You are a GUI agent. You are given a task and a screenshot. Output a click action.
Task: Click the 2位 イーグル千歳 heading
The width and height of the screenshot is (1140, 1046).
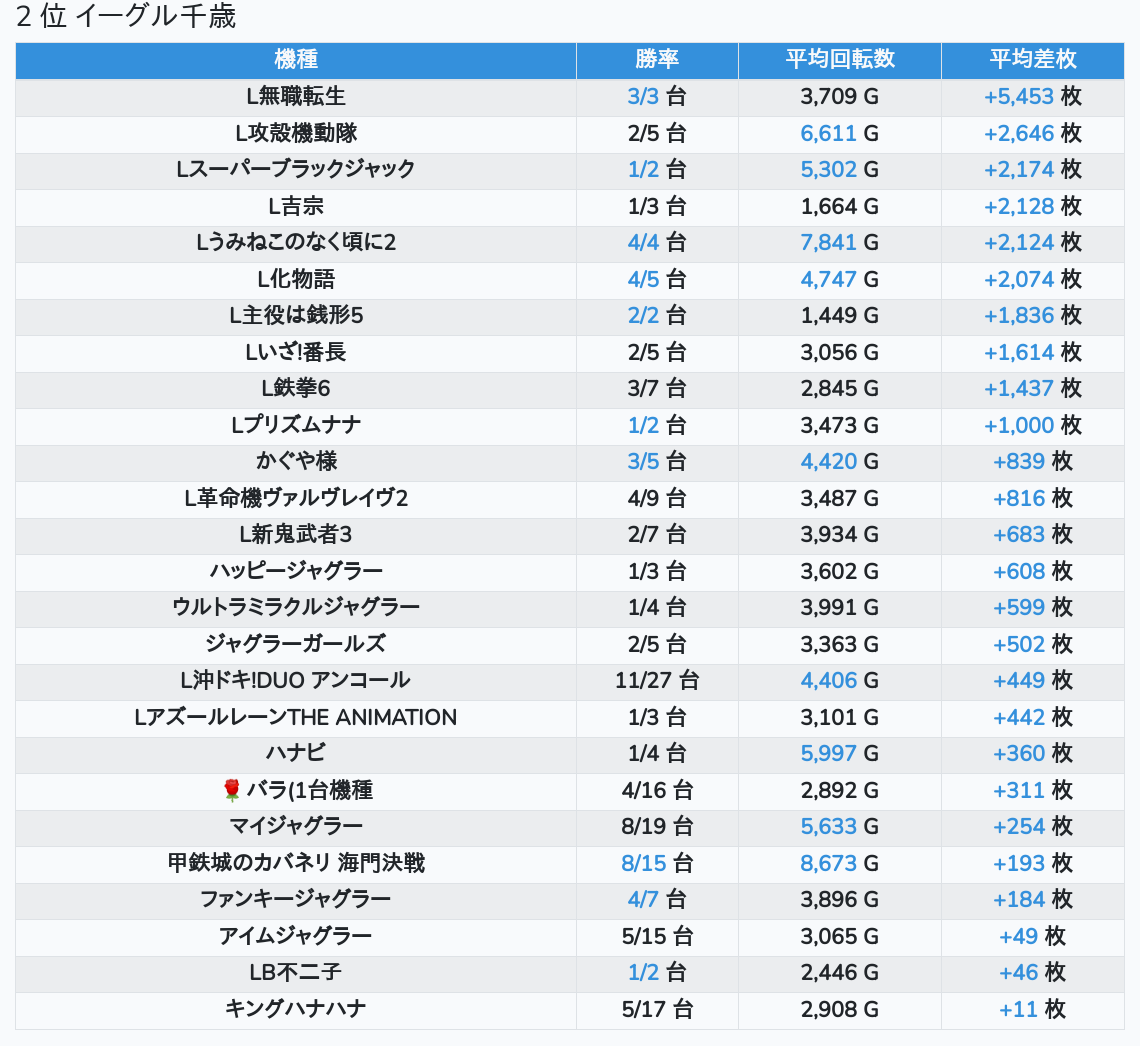pos(126,18)
